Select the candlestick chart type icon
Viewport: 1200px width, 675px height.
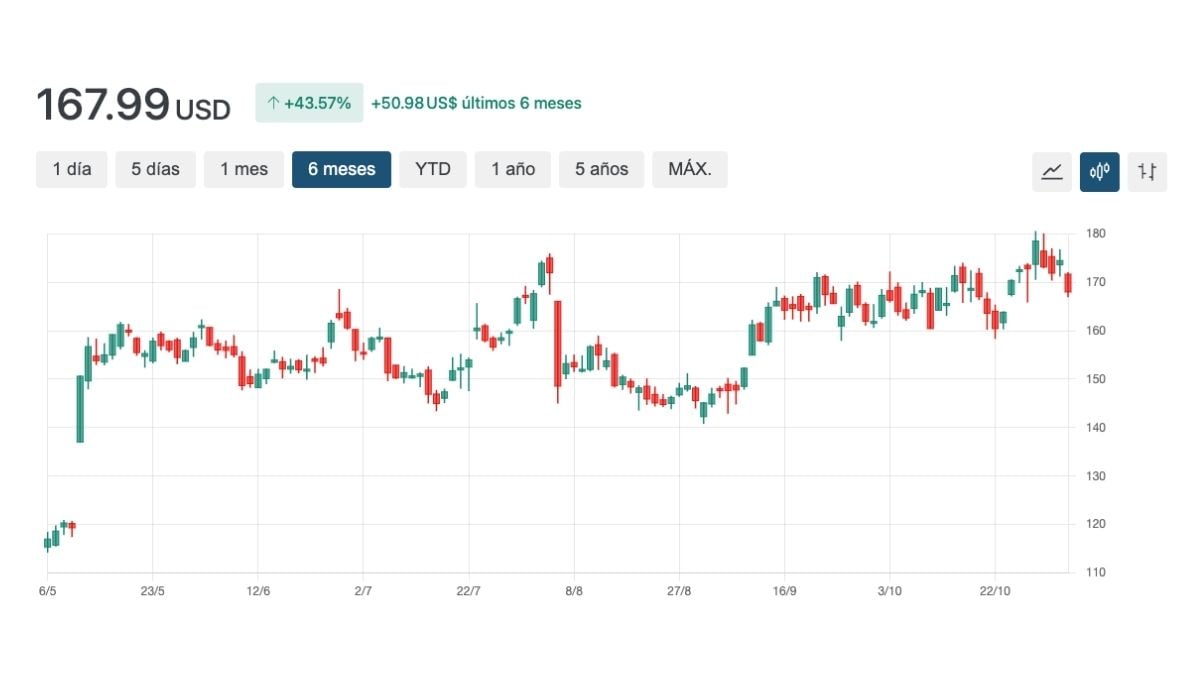(x=1099, y=171)
